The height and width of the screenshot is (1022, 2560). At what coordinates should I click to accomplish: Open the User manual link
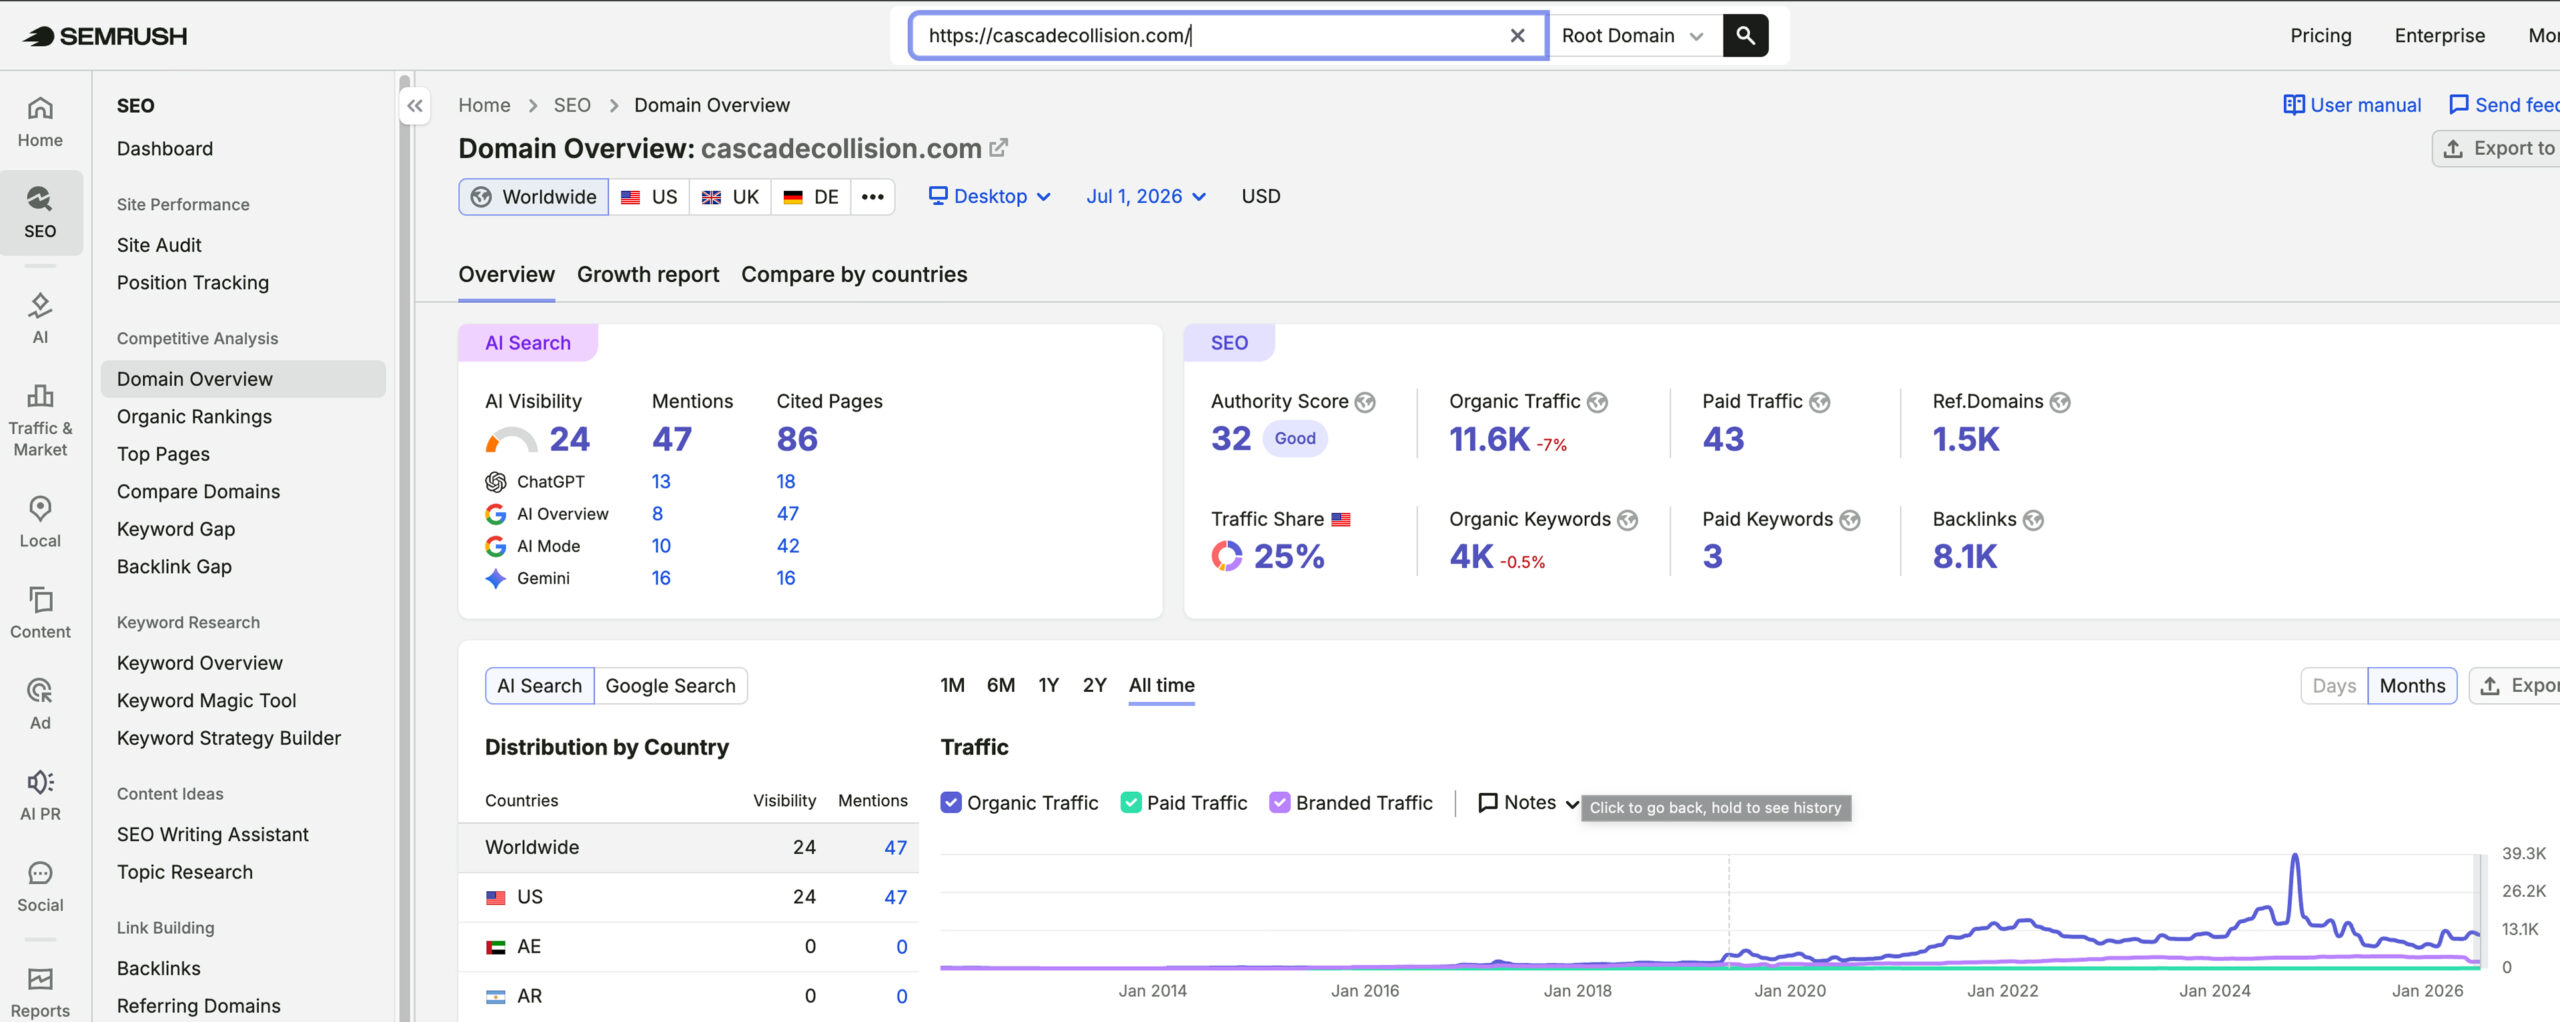[x=2352, y=105]
